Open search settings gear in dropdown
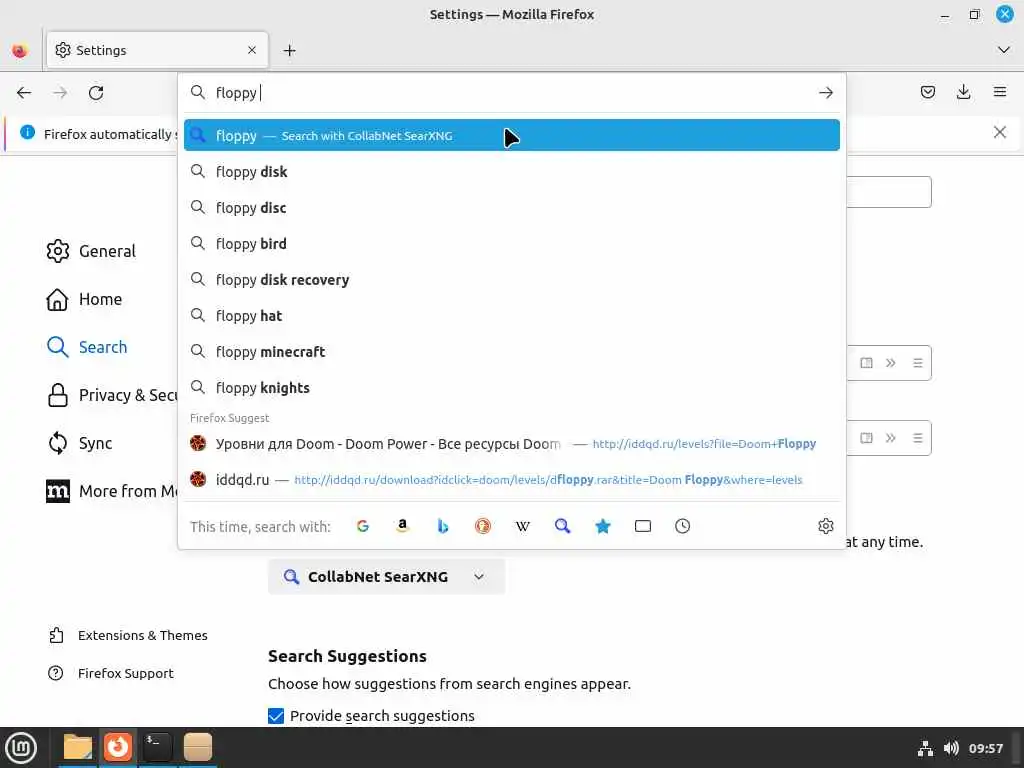Image resolution: width=1024 pixels, height=768 pixels. (x=825, y=526)
